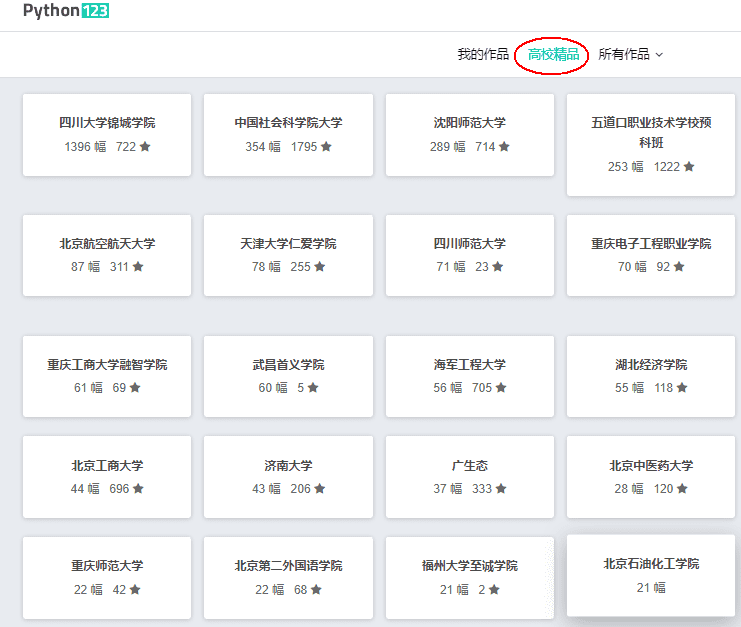
Task: Click the 56 幅 count
Action: tap(448, 388)
